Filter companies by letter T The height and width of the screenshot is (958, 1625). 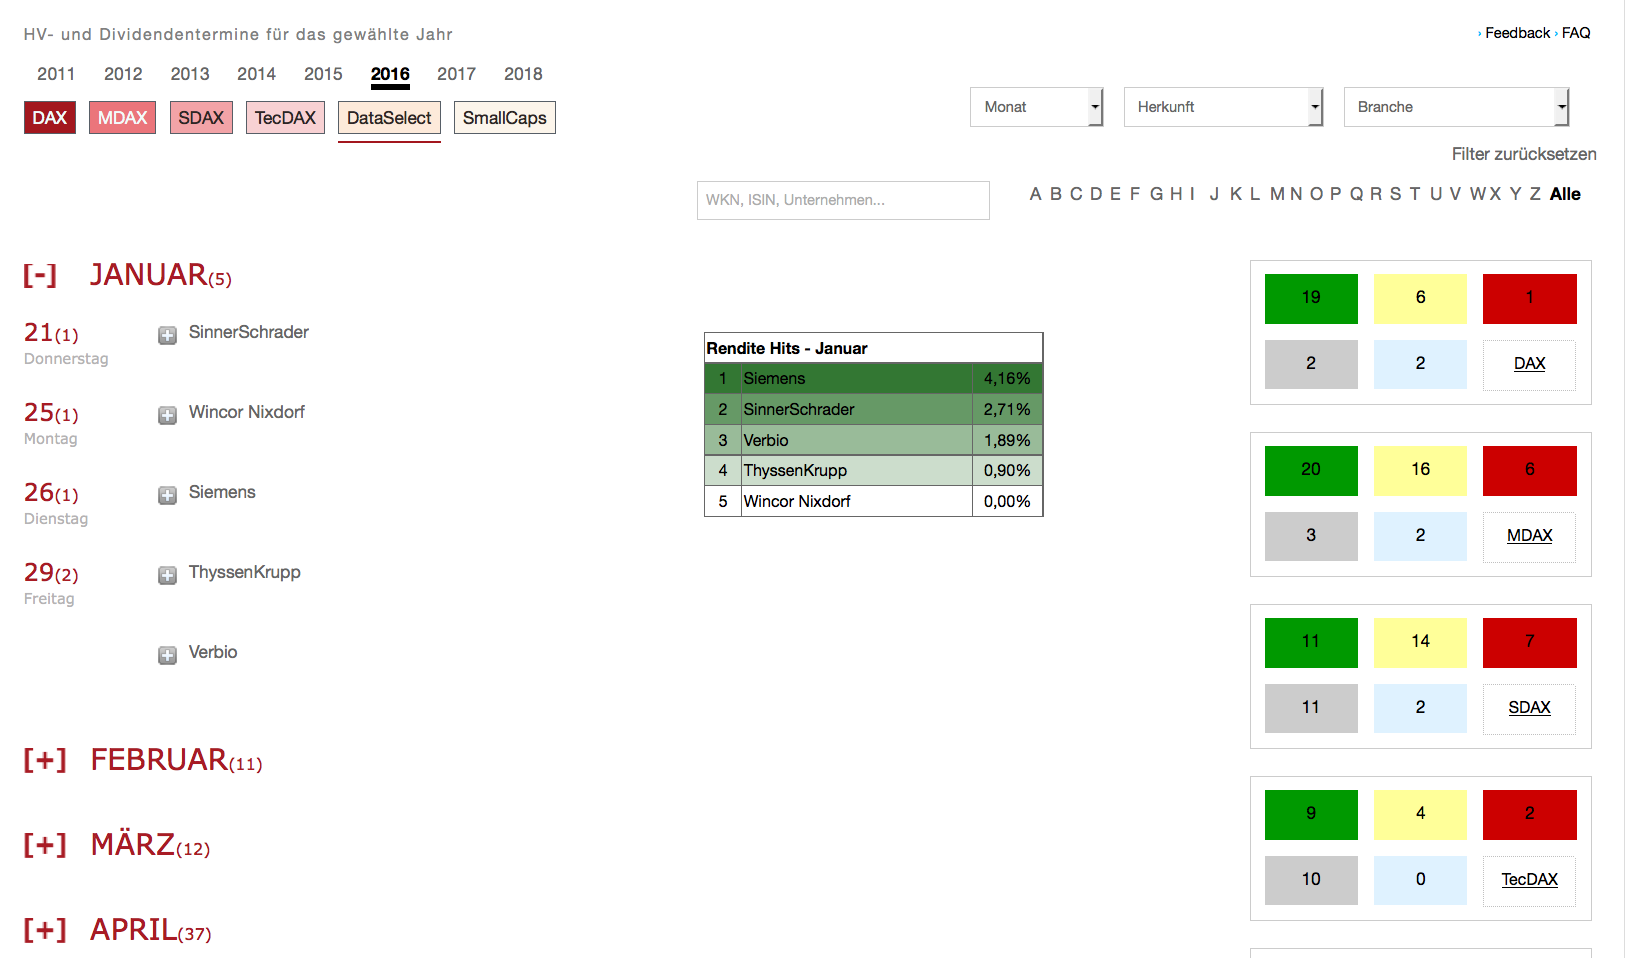[x=1415, y=194]
